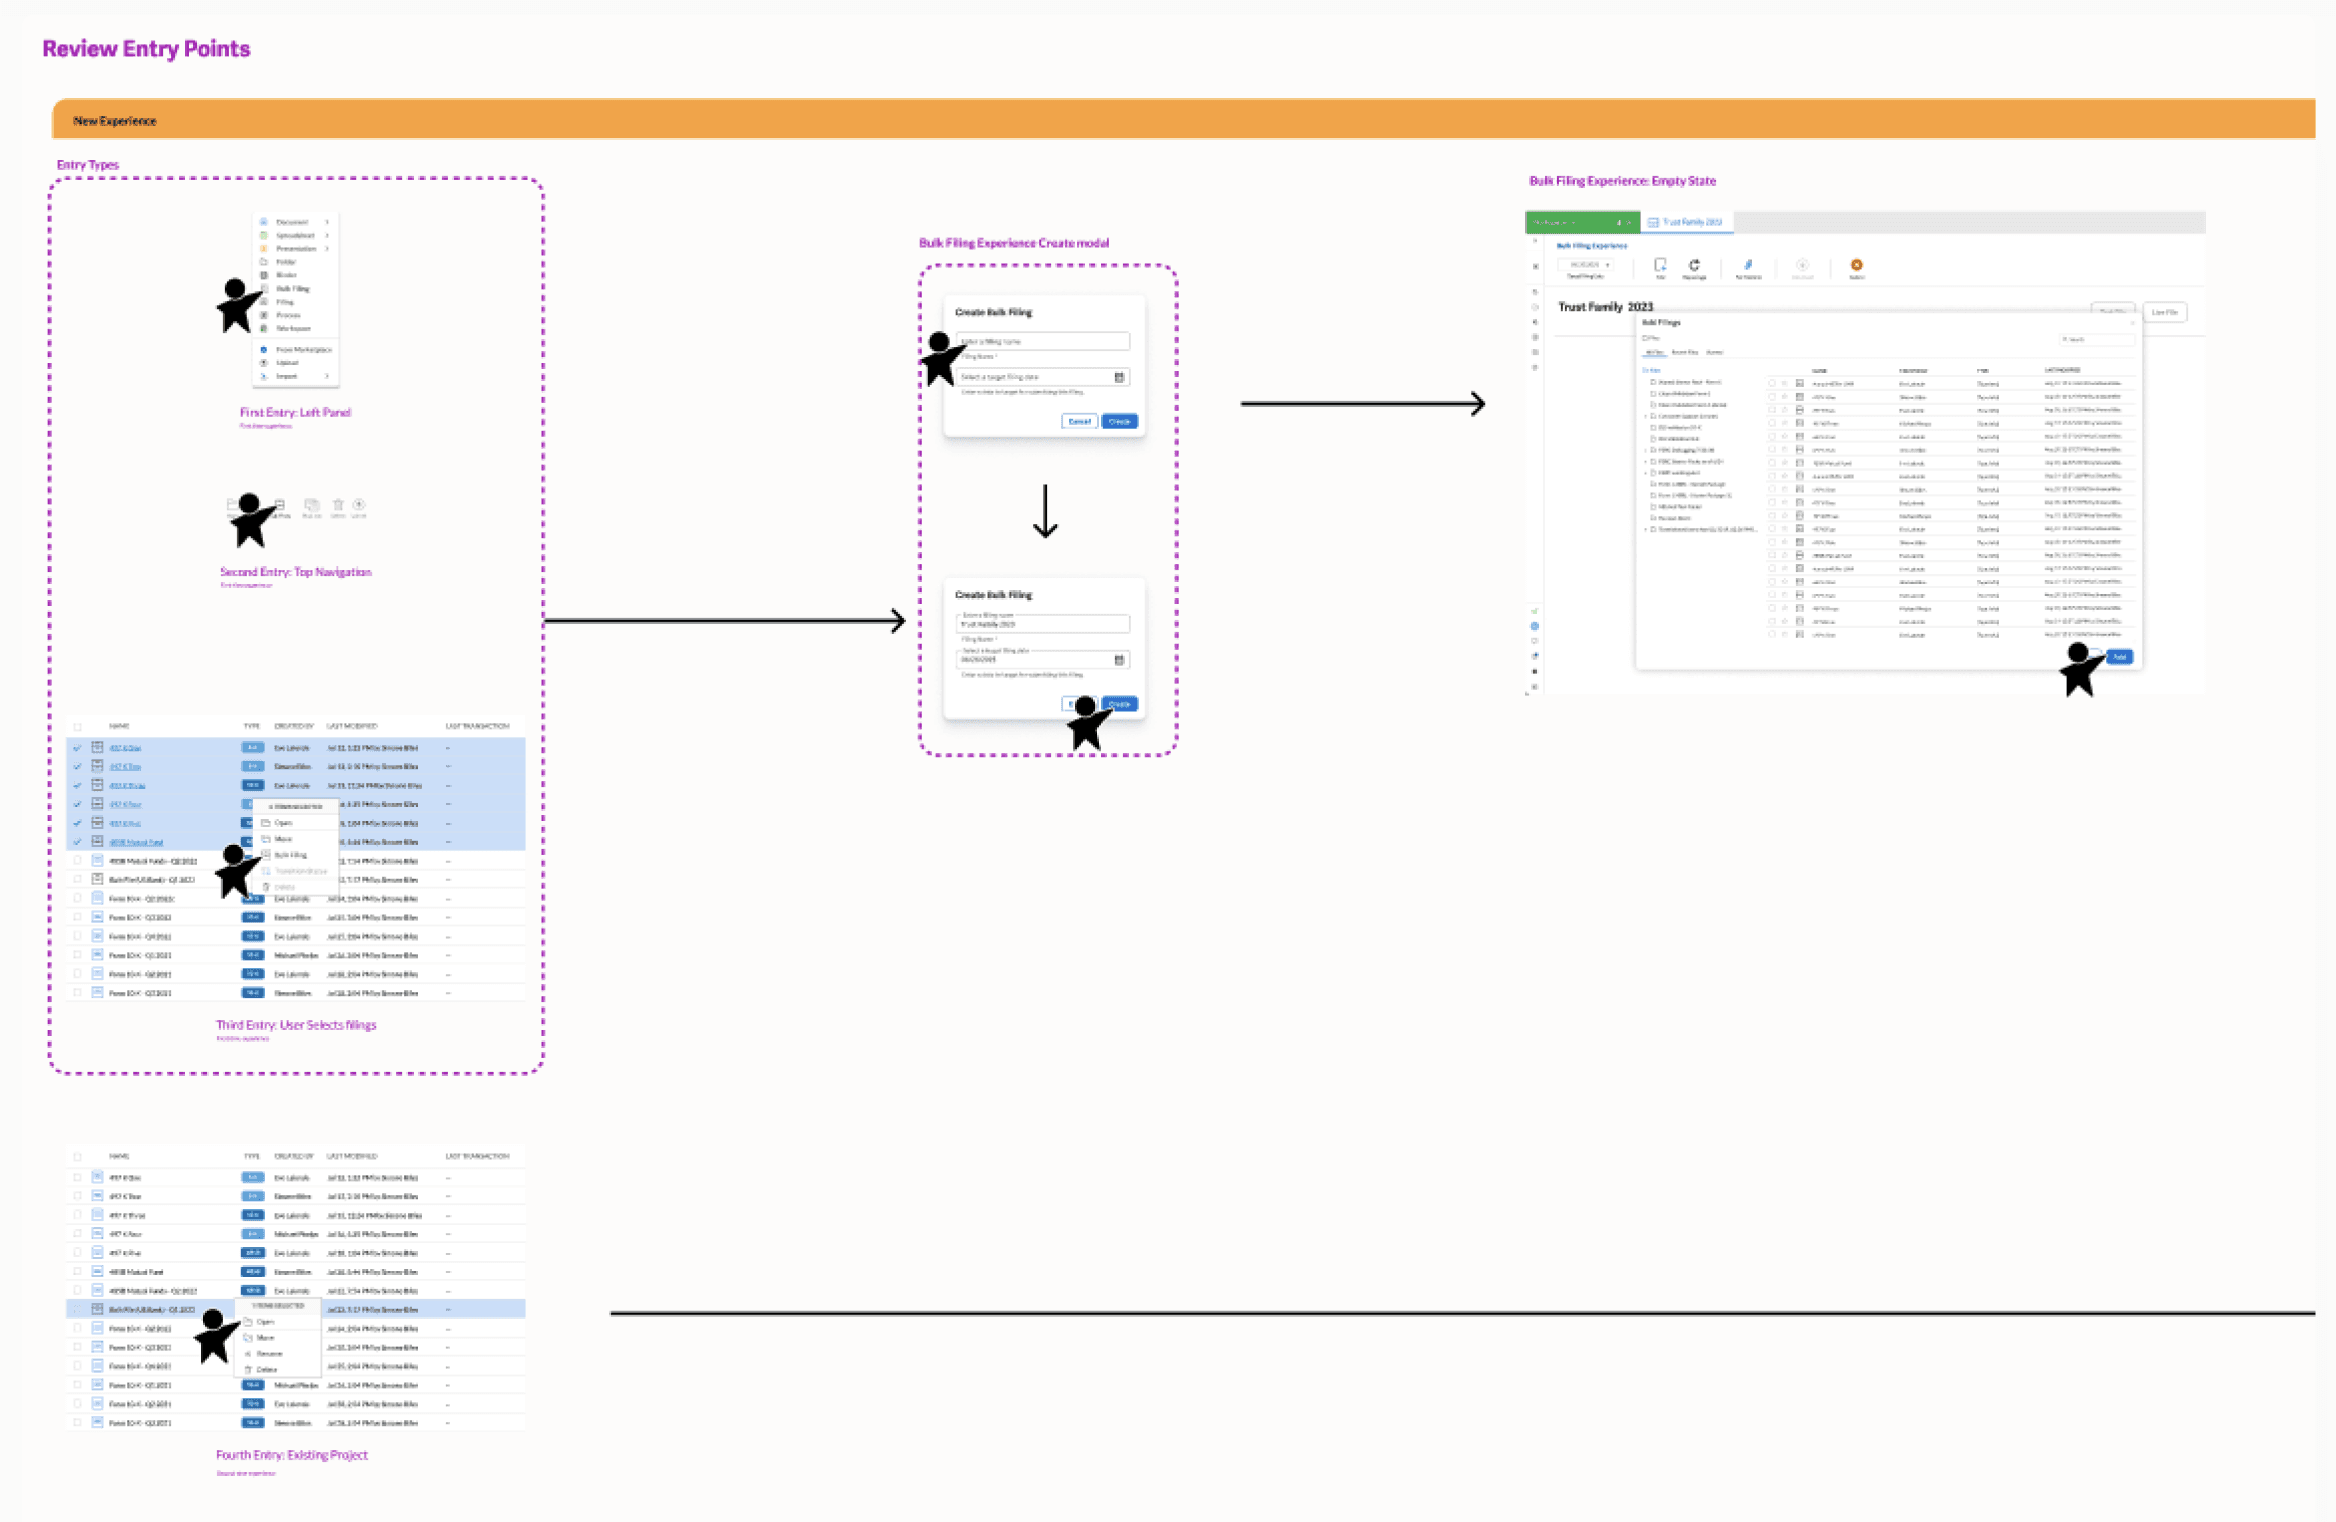The width and height of the screenshot is (2336, 1522).
Task: Expand the Document submenu arrow
Action: pyautogui.click(x=327, y=222)
